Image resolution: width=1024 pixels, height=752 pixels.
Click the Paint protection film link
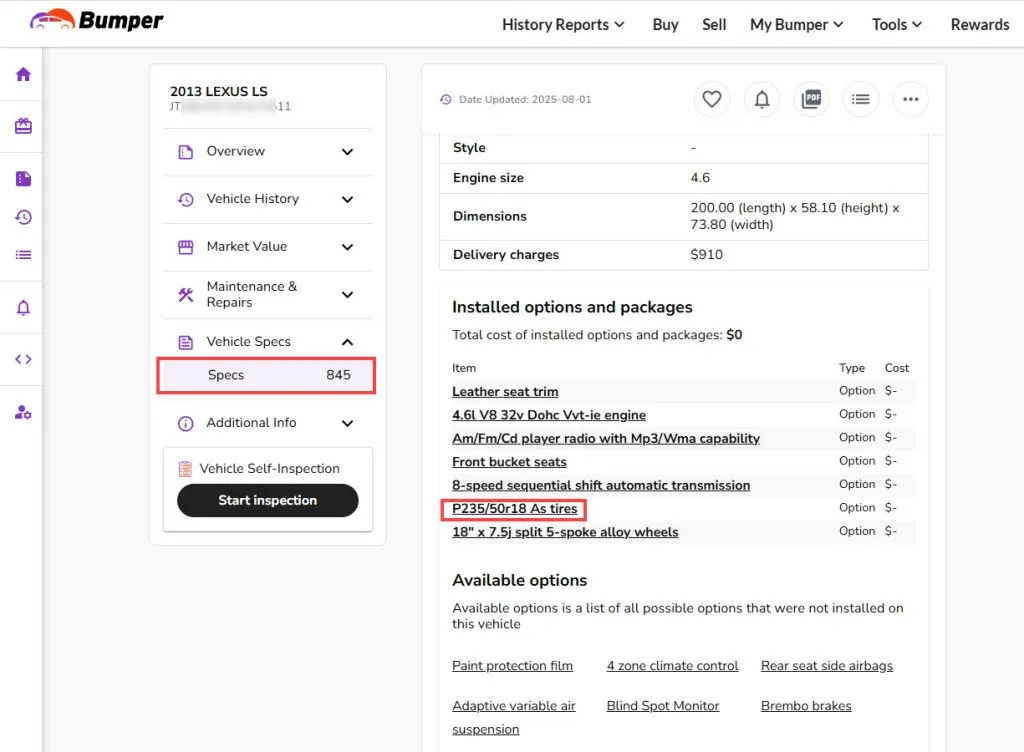512,666
